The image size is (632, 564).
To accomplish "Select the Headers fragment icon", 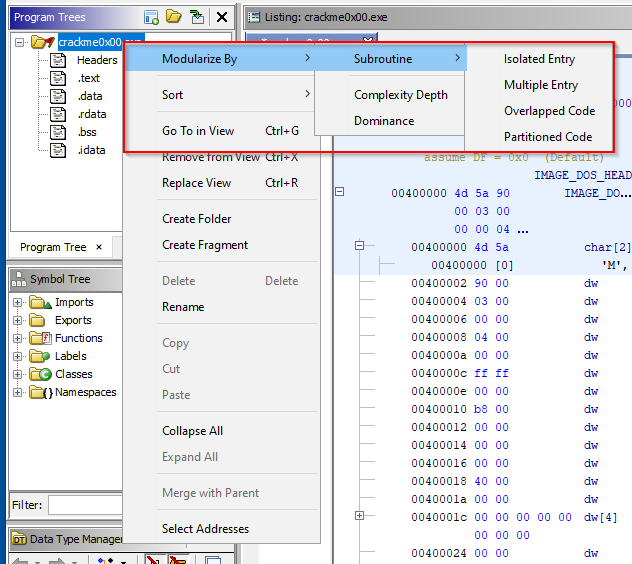I will point(58,60).
